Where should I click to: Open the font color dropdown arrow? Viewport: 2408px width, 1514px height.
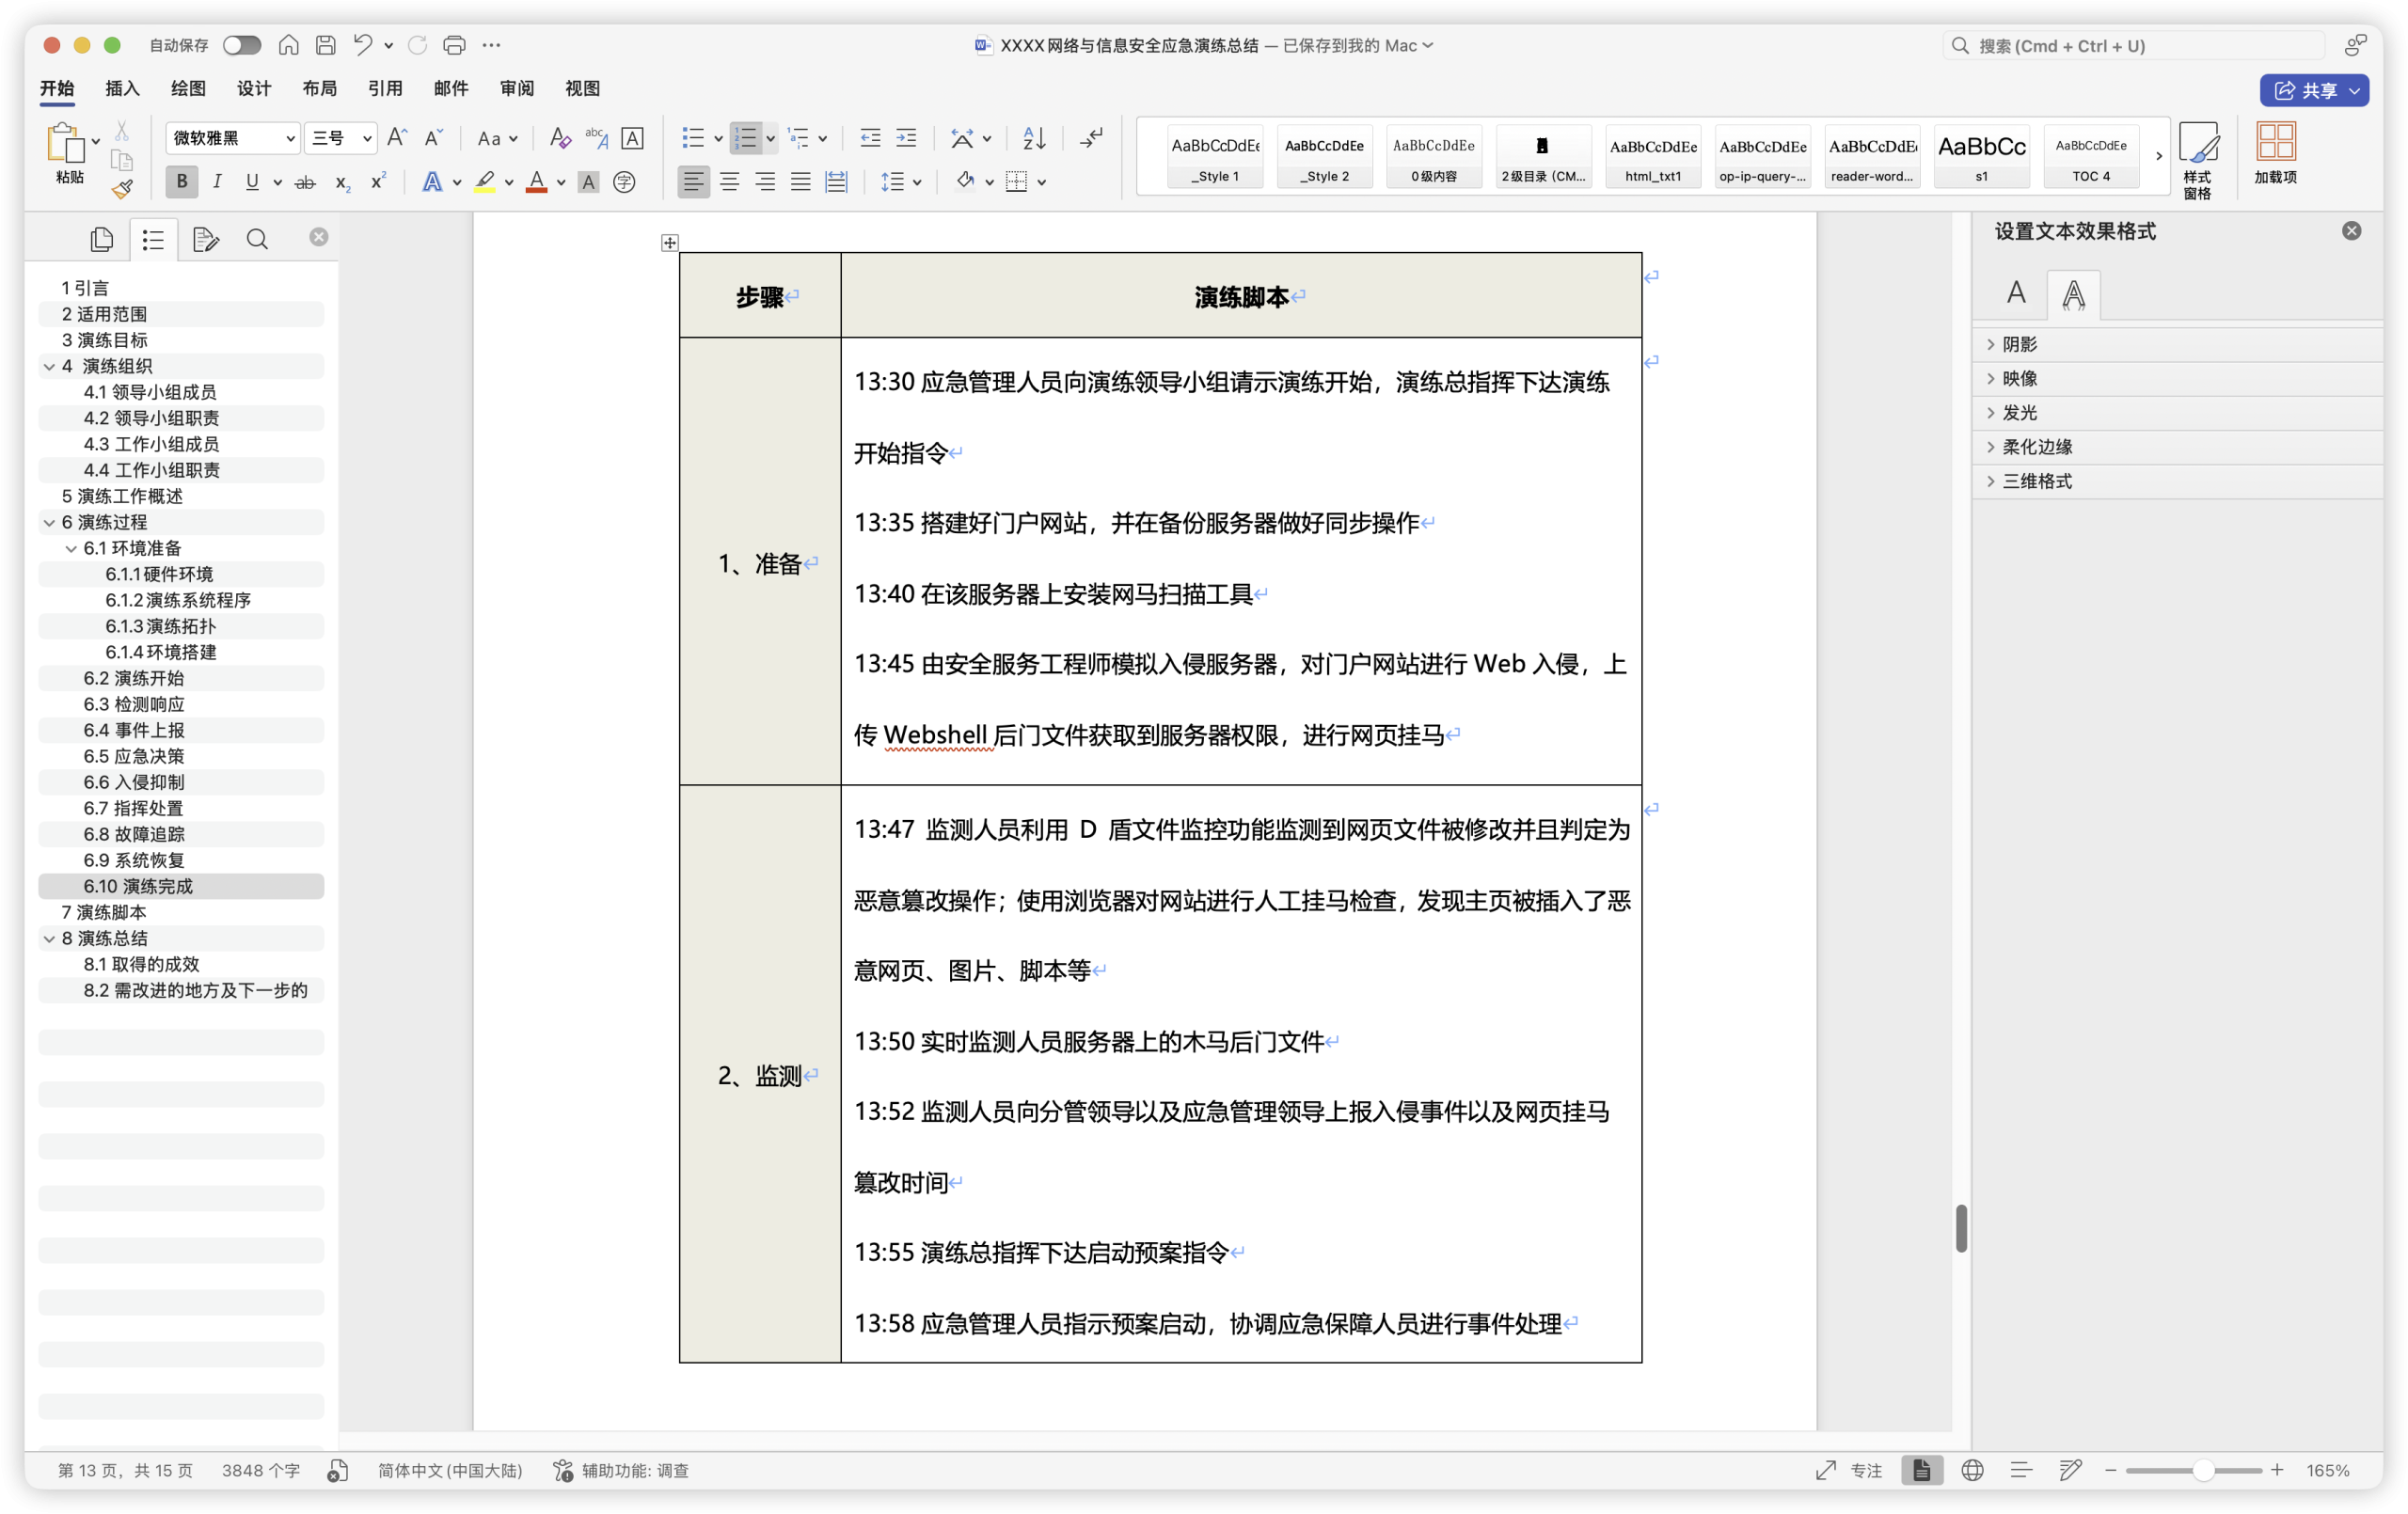coord(561,183)
